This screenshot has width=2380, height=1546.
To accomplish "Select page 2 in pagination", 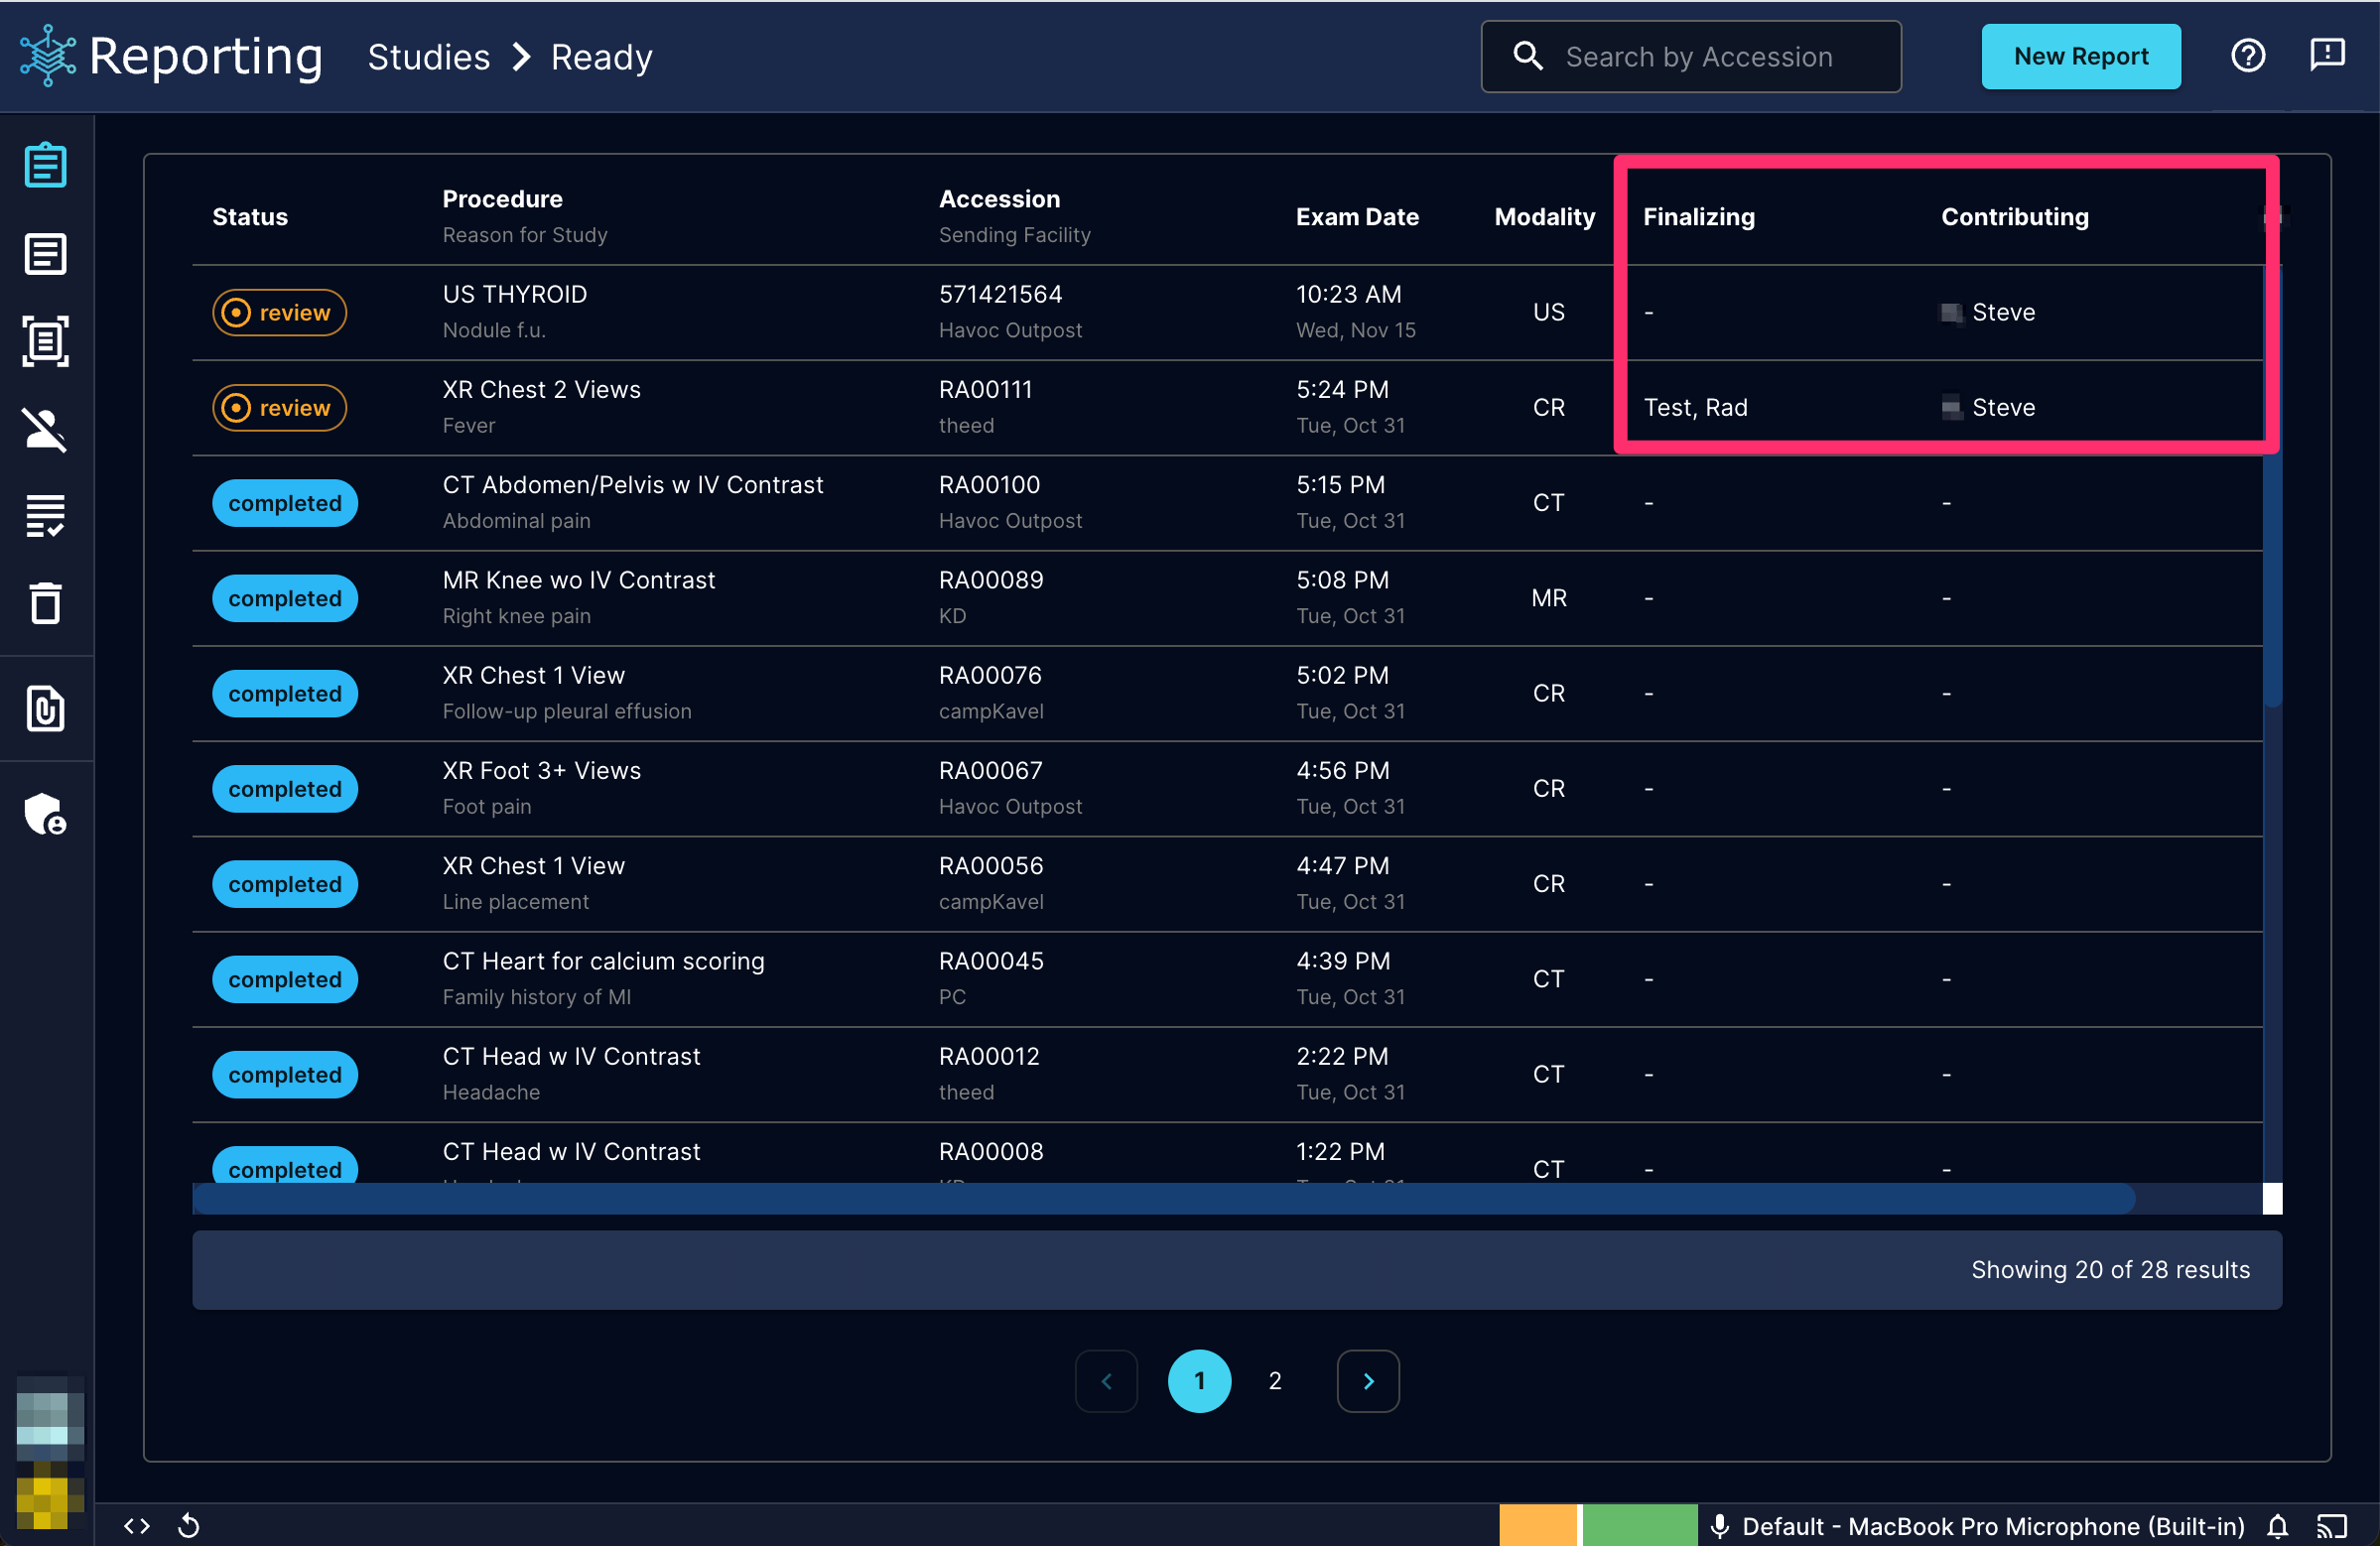I will click(1275, 1381).
